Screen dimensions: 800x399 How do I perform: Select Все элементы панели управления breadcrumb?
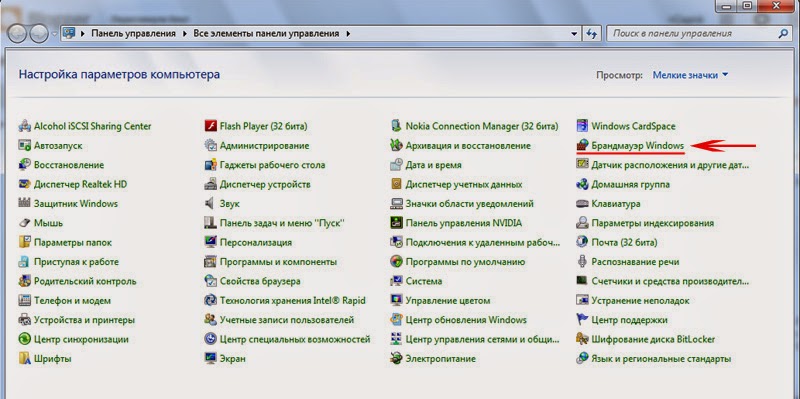coord(266,34)
